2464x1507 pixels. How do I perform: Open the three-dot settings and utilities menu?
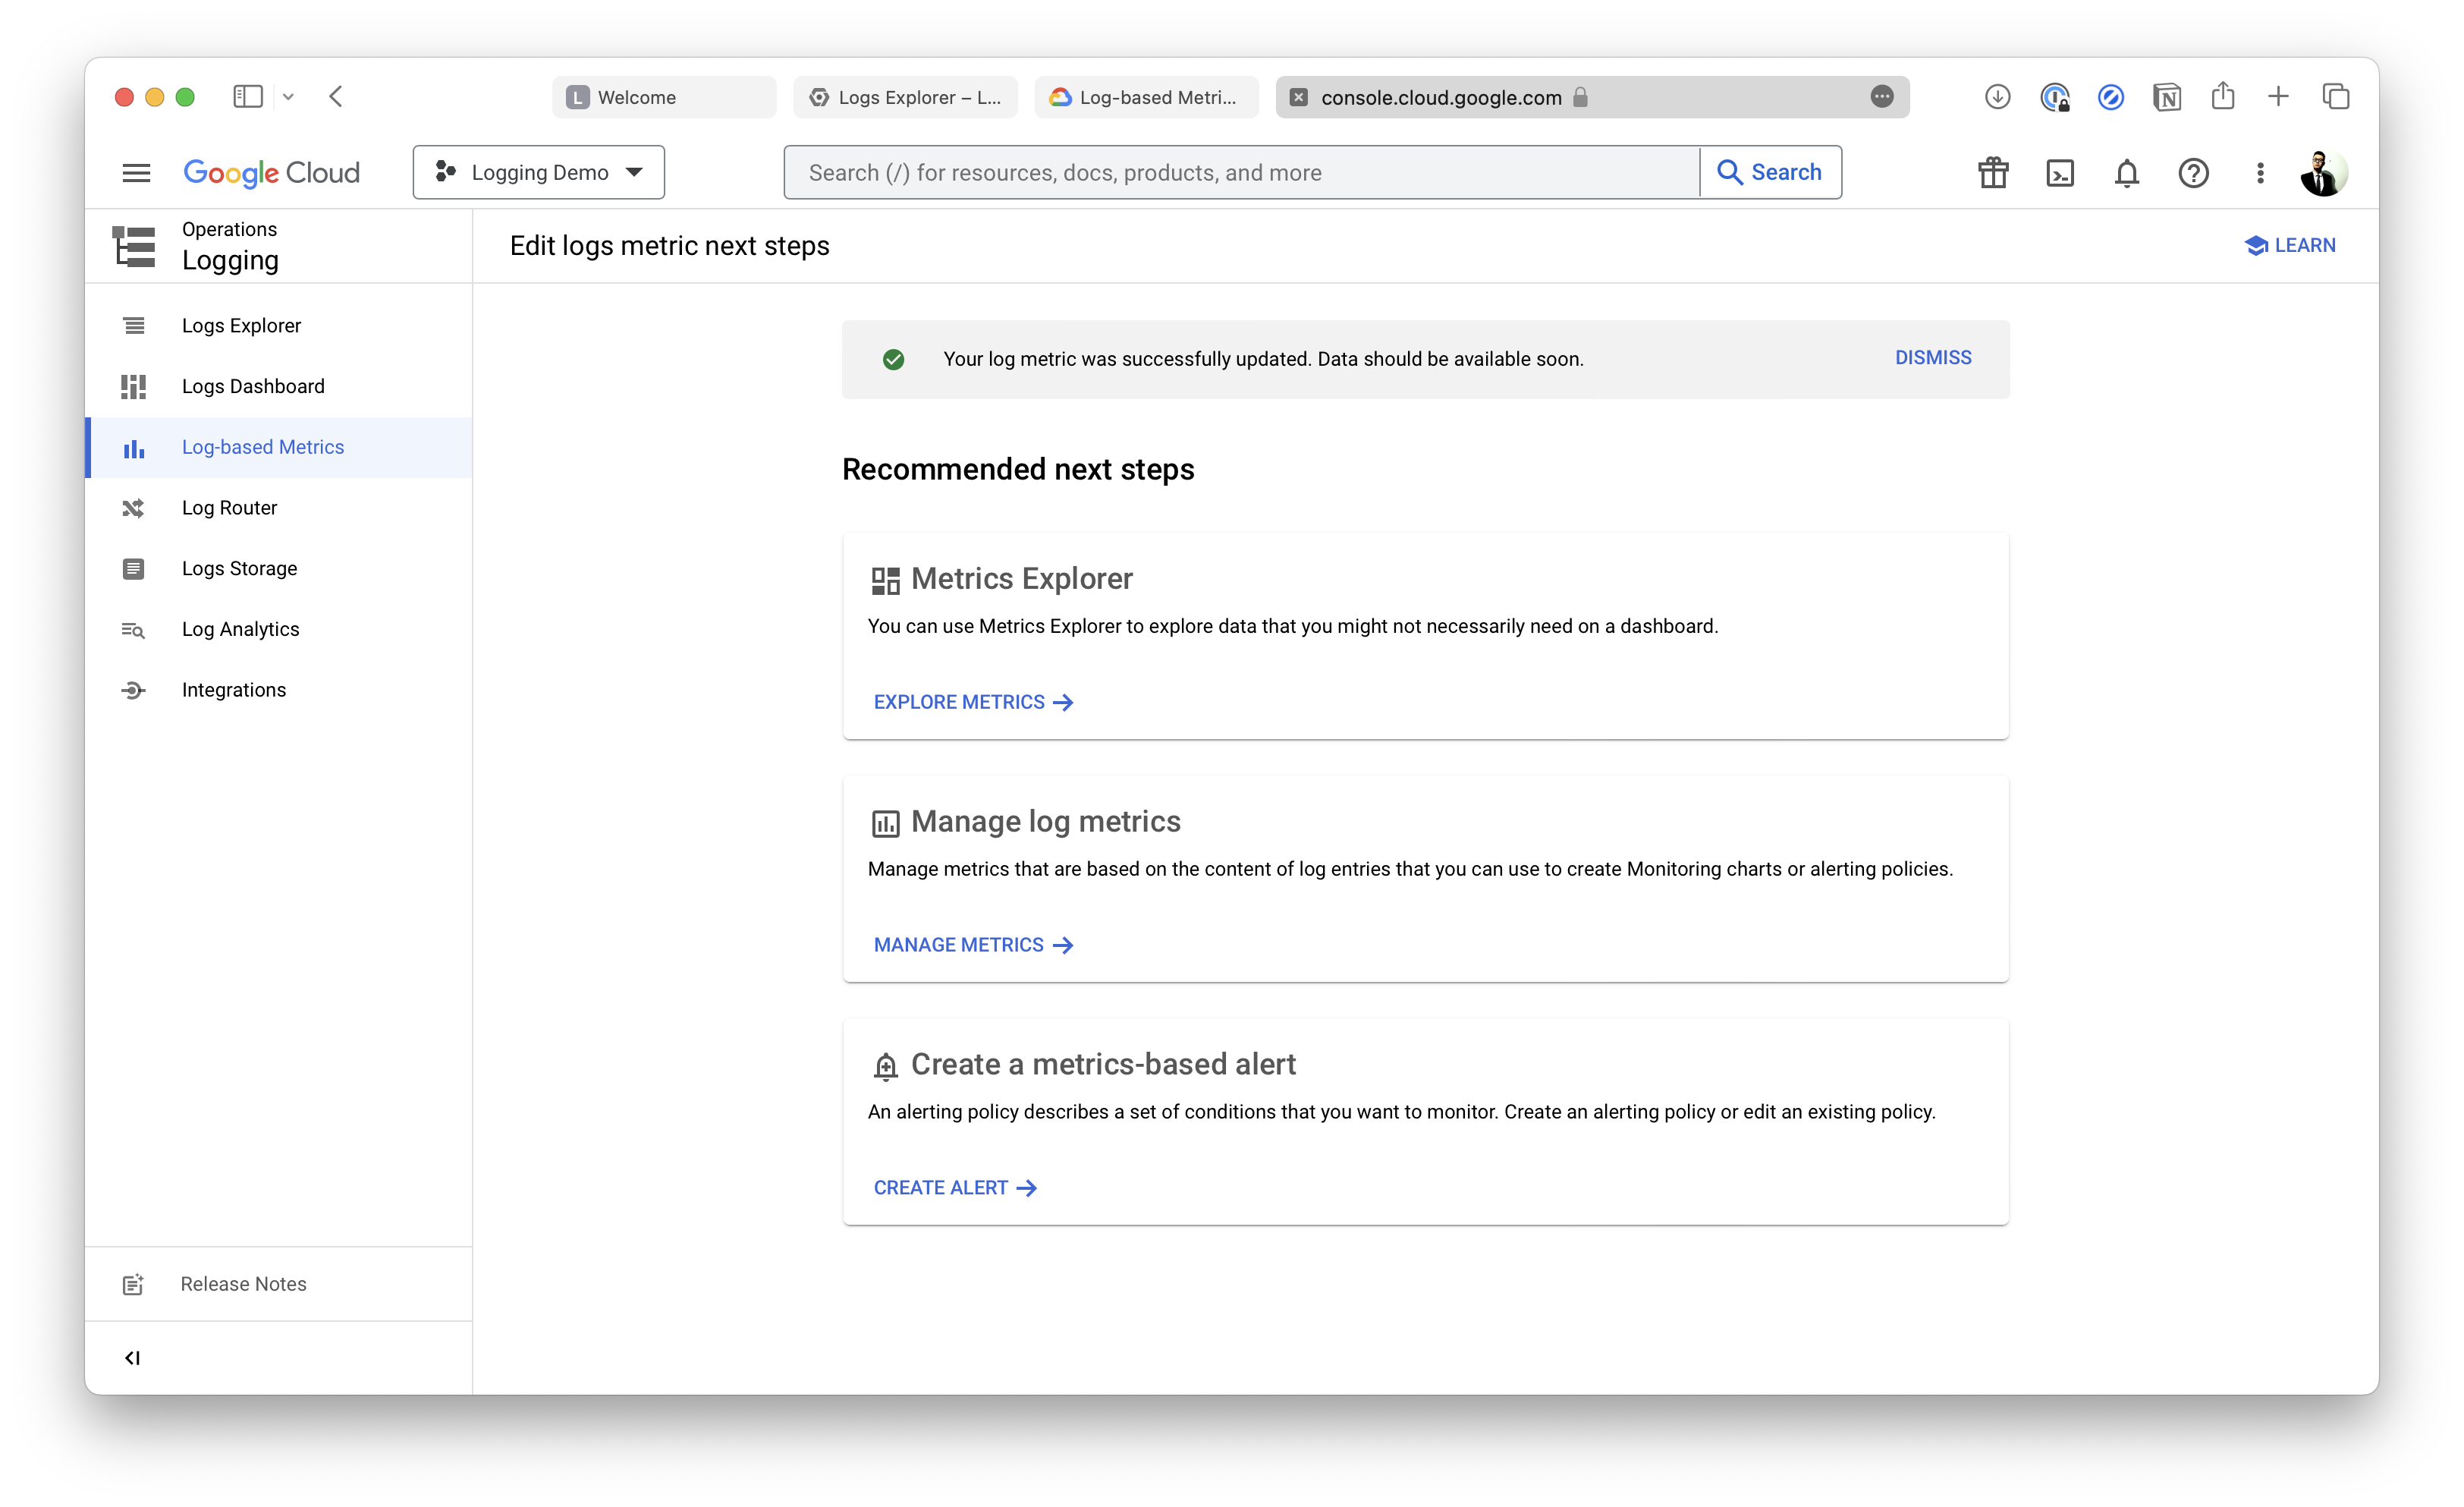coord(2260,173)
